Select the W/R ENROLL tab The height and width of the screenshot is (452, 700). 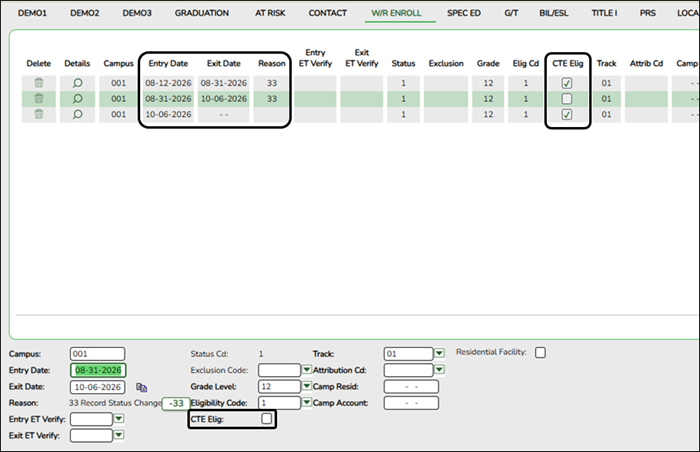(x=396, y=13)
